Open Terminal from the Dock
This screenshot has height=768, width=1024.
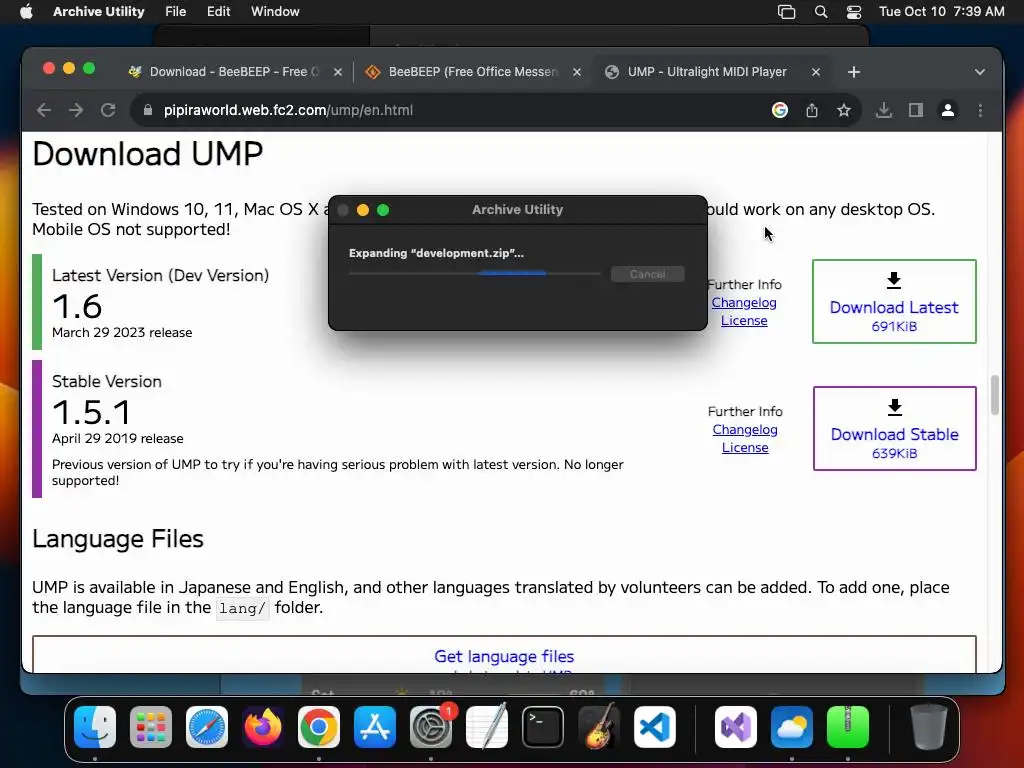point(543,727)
